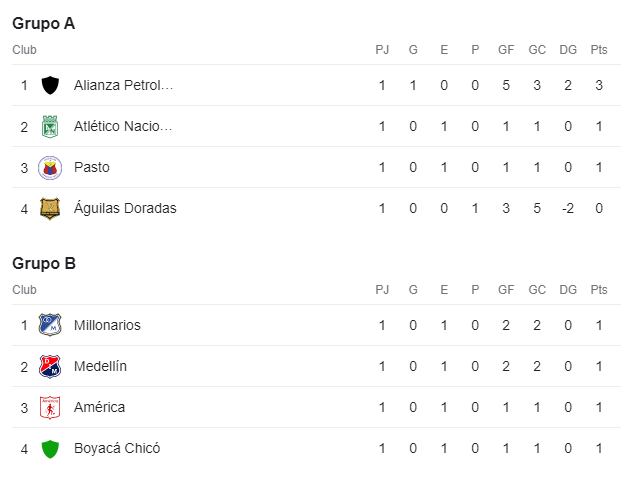Click the Alianza Petrolera black shield crest

50,85
